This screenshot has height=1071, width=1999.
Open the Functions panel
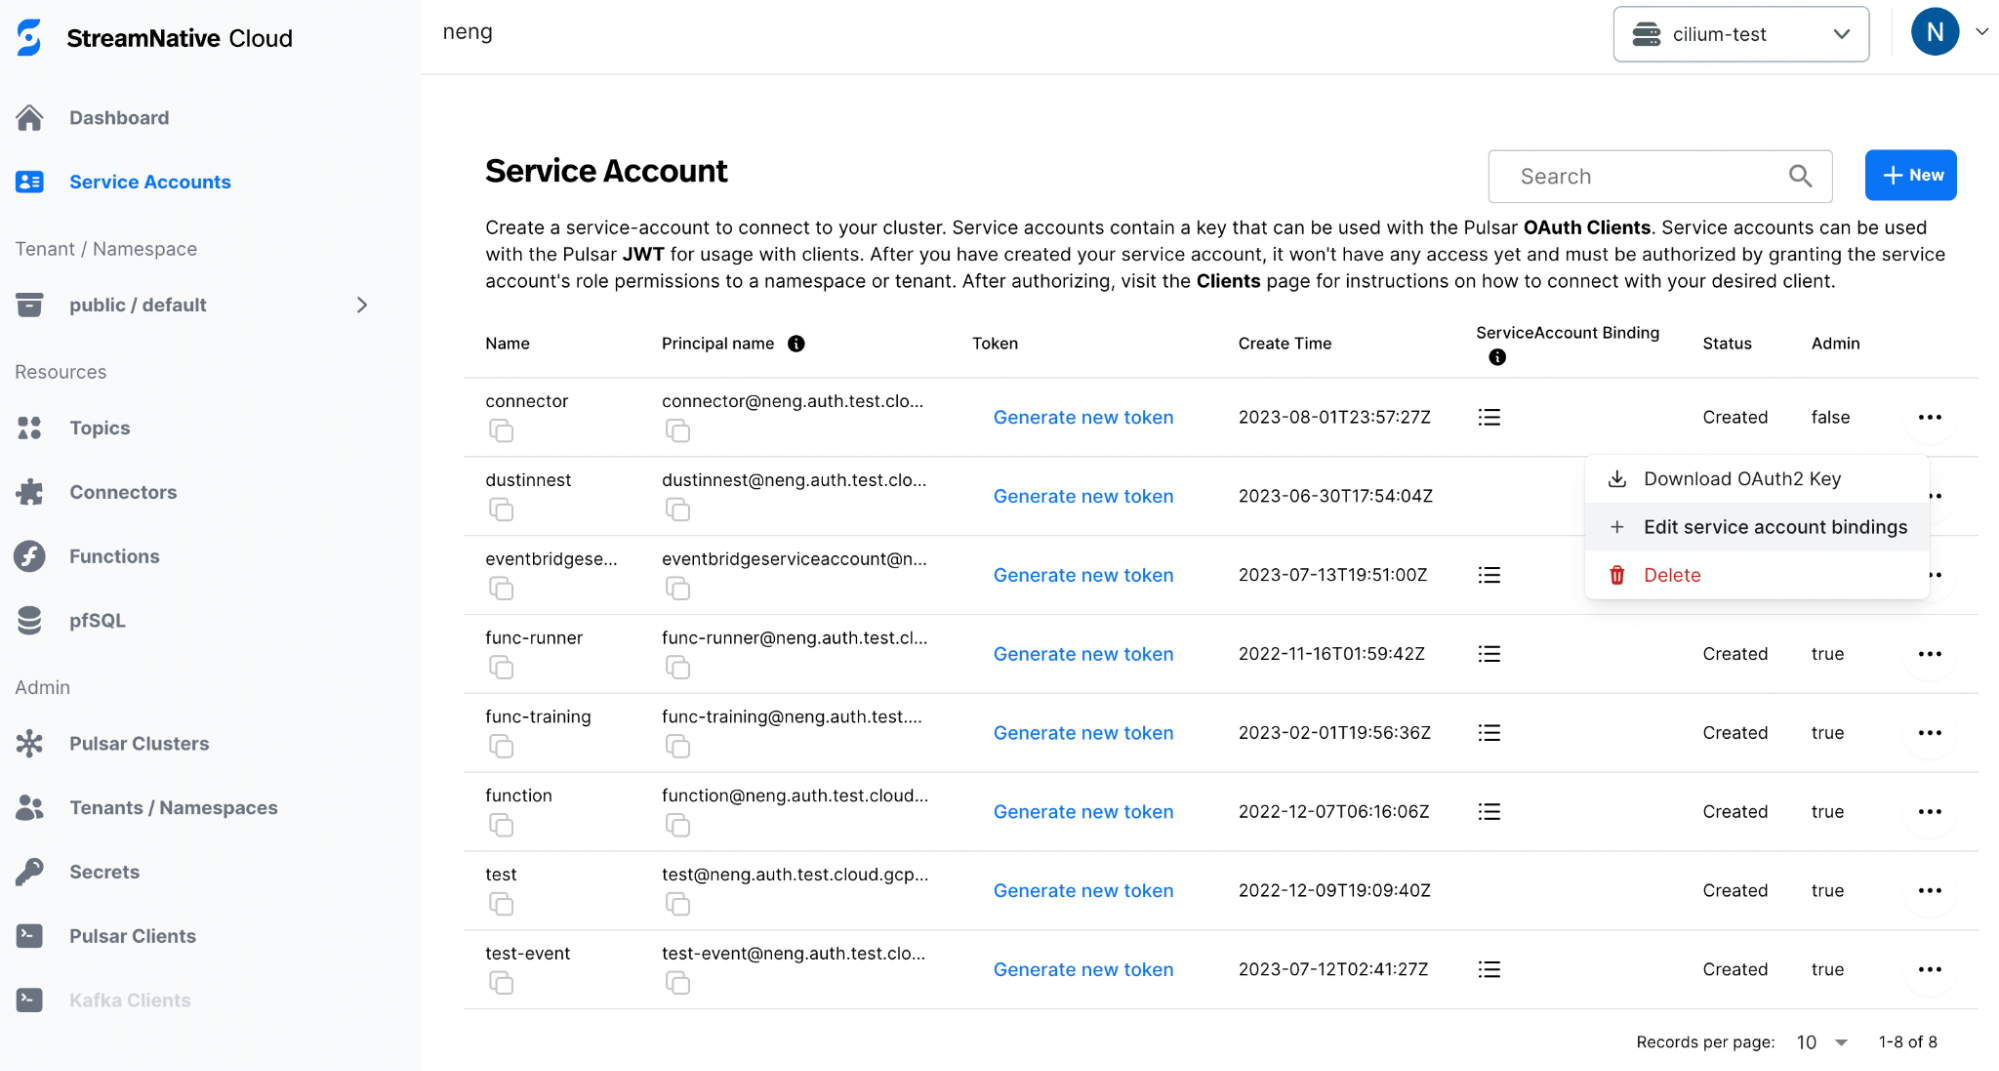tap(113, 556)
